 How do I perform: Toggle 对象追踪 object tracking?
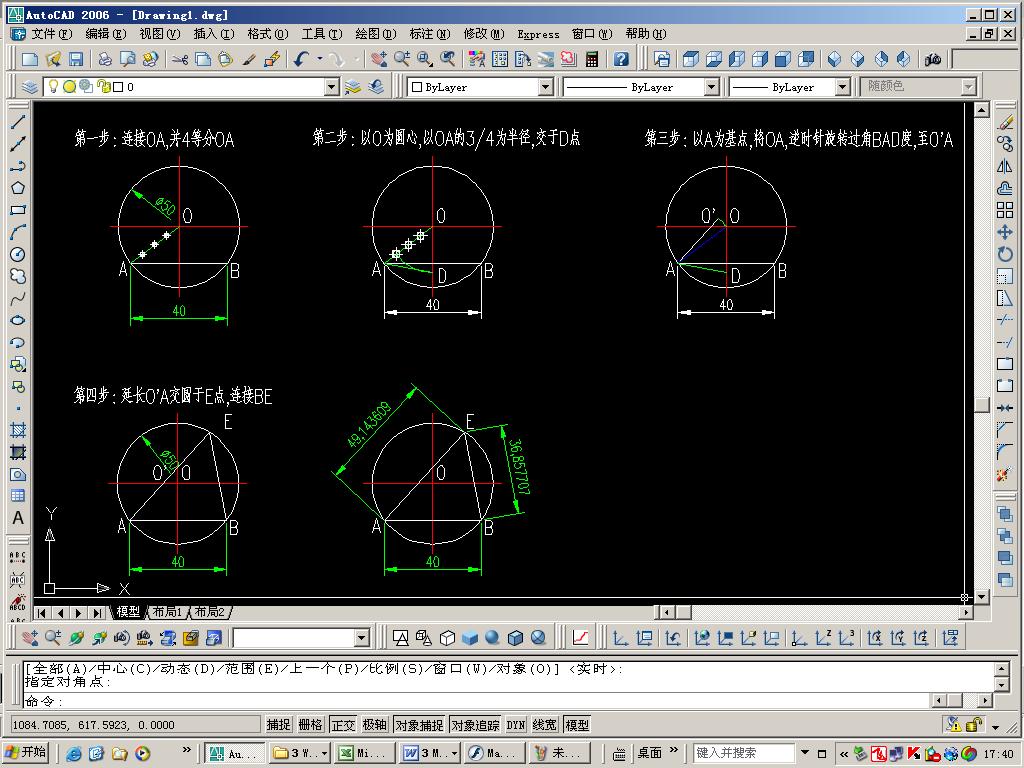coord(475,724)
